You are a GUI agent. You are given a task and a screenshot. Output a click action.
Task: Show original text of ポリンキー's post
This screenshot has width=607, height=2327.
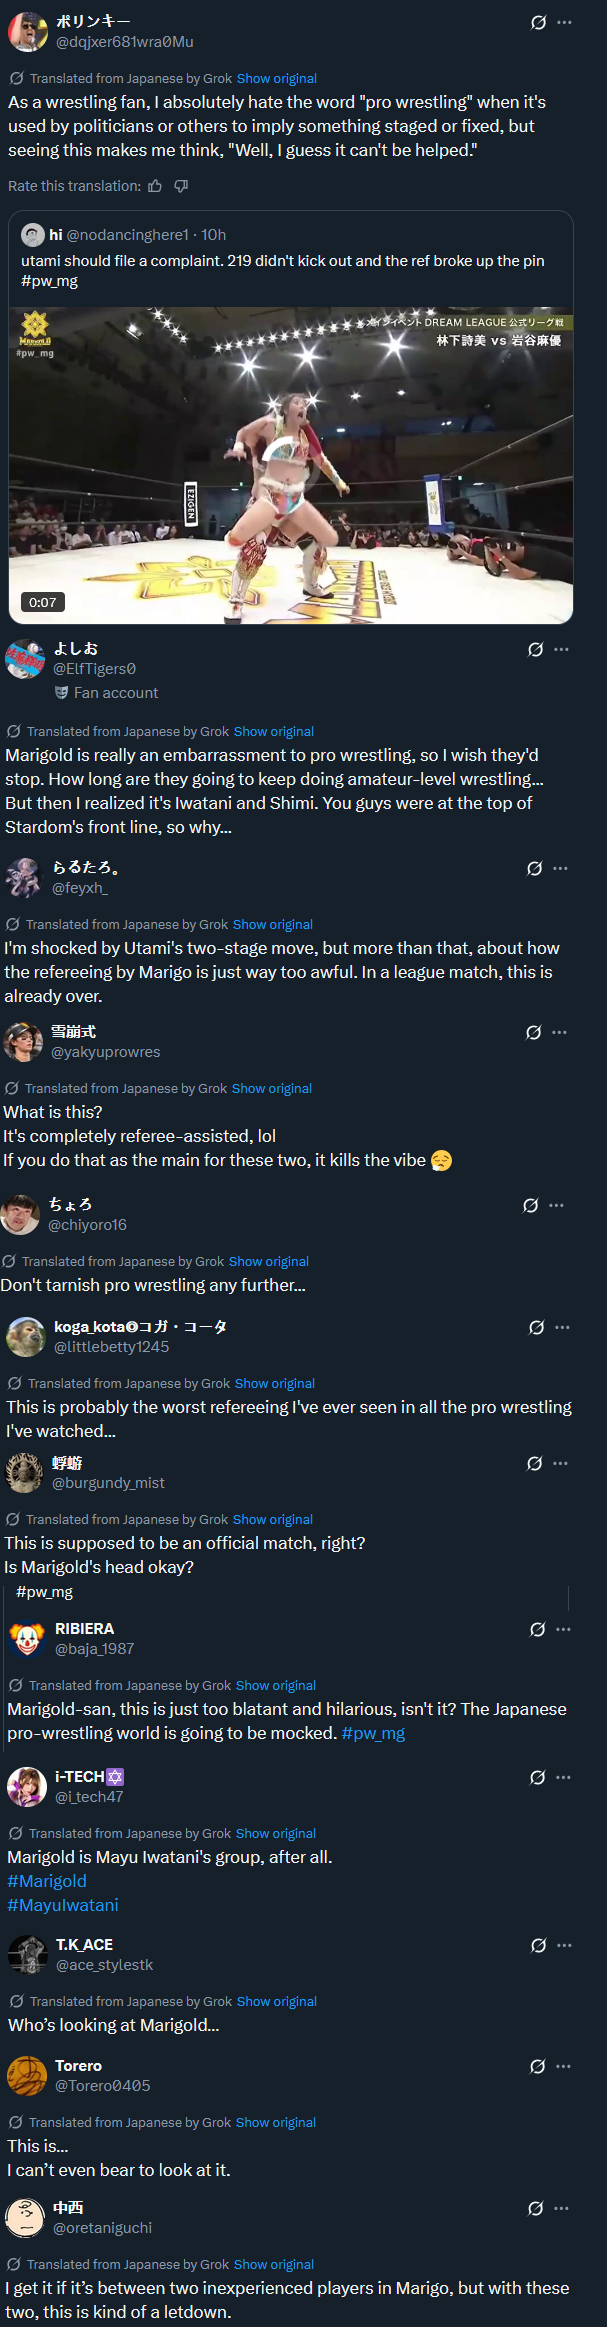[276, 79]
